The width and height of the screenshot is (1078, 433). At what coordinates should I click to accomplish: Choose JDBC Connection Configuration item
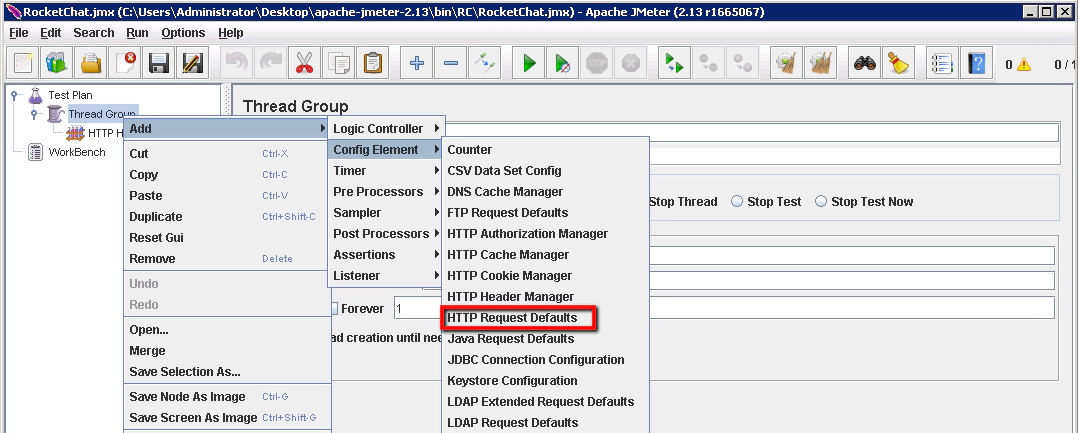(x=544, y=359)
